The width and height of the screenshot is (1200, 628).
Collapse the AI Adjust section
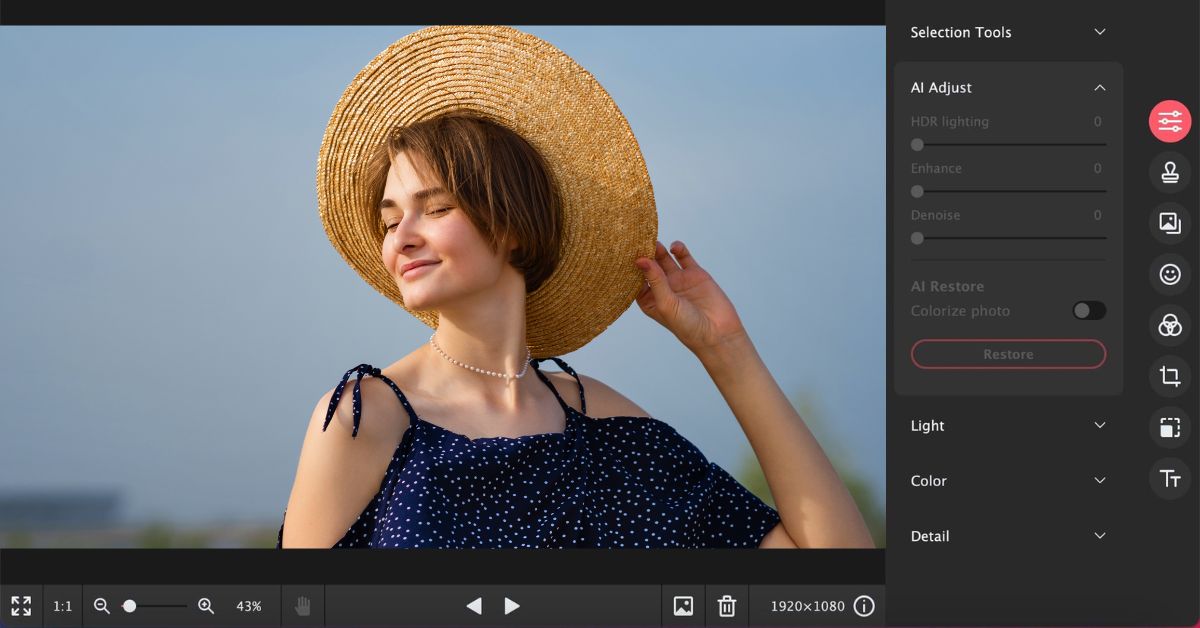pyautogui.click(x=1008, y=88)
